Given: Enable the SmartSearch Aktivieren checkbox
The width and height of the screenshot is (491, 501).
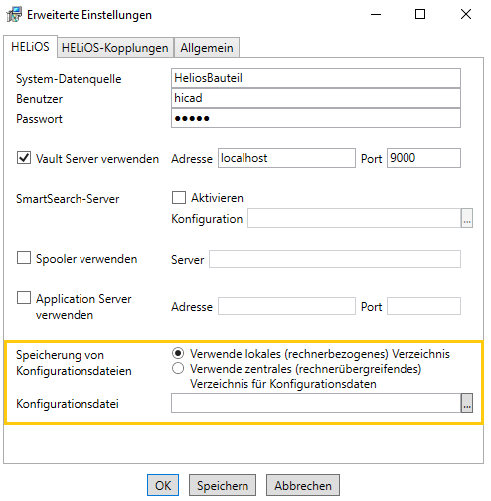Looking at the screenshot, I should (x=179, y=197).
